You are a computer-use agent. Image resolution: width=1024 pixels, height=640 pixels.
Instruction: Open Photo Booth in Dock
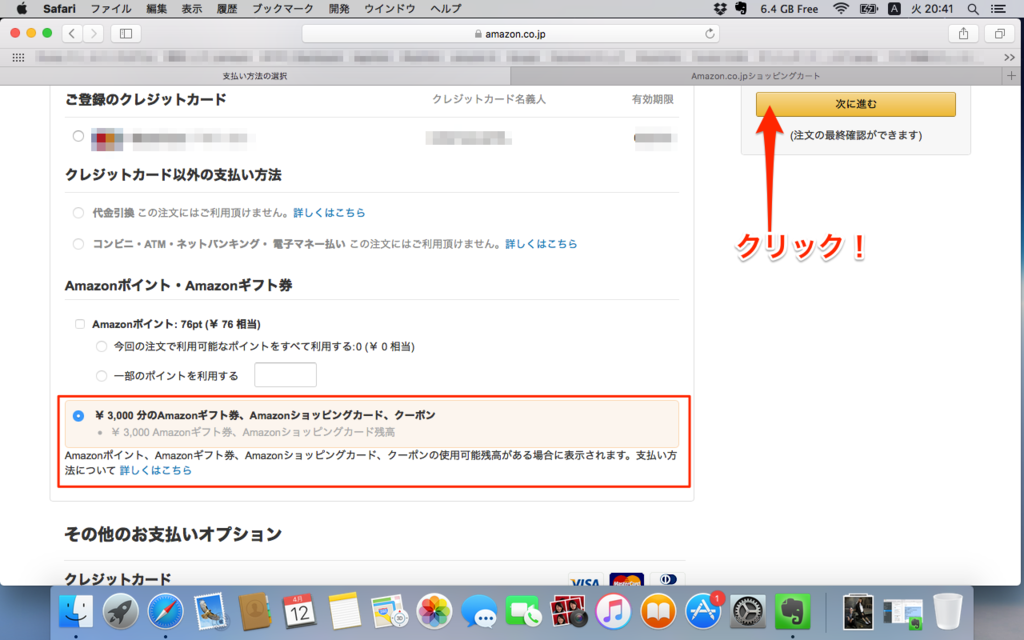pyautogui.click(x=568, y=612)
